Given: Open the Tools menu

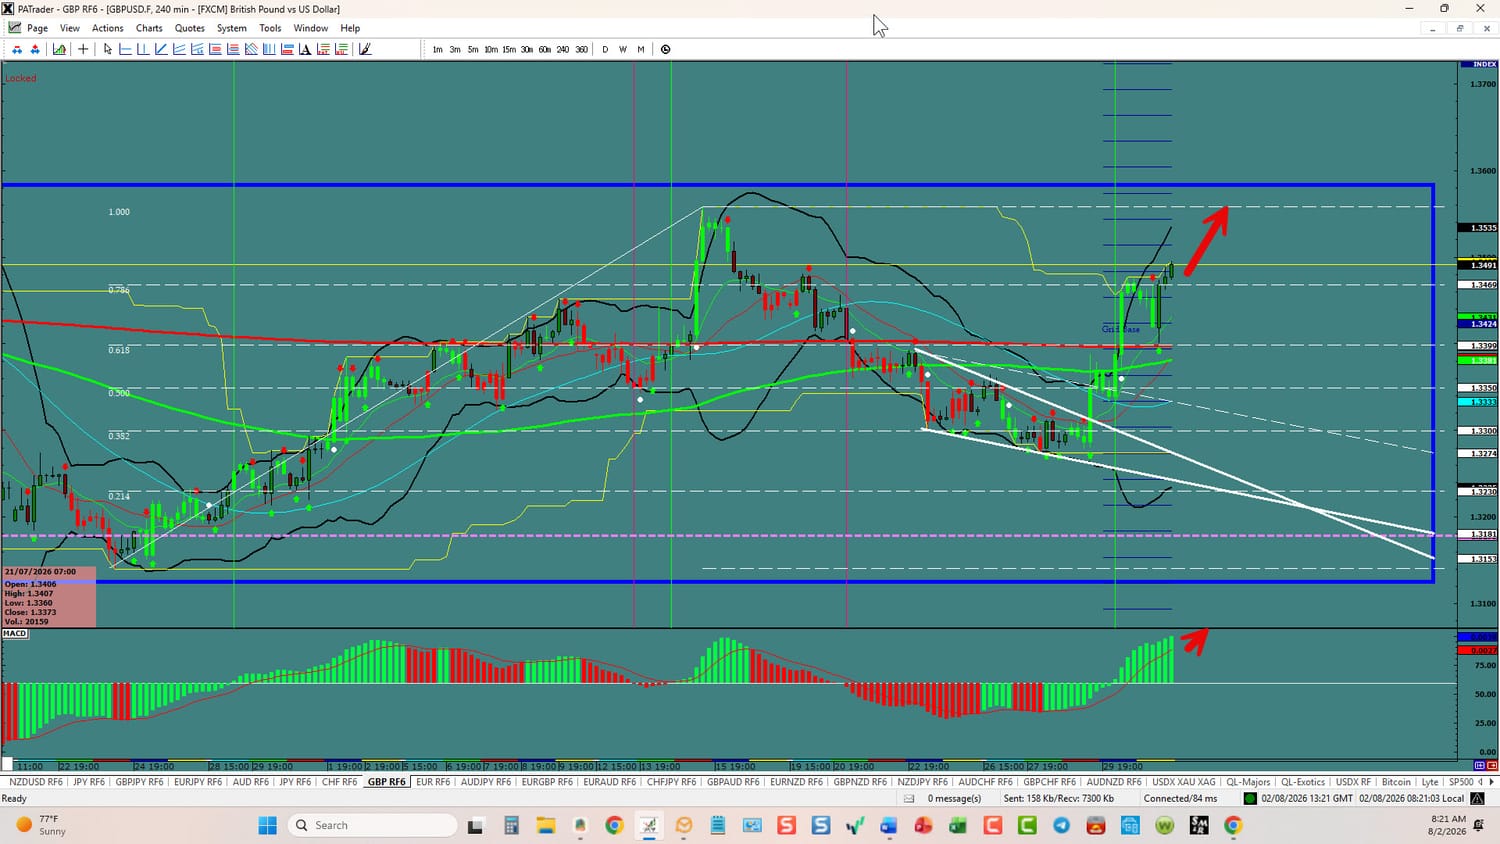Looking at the screenshot, I should click(x=270, y=28).
